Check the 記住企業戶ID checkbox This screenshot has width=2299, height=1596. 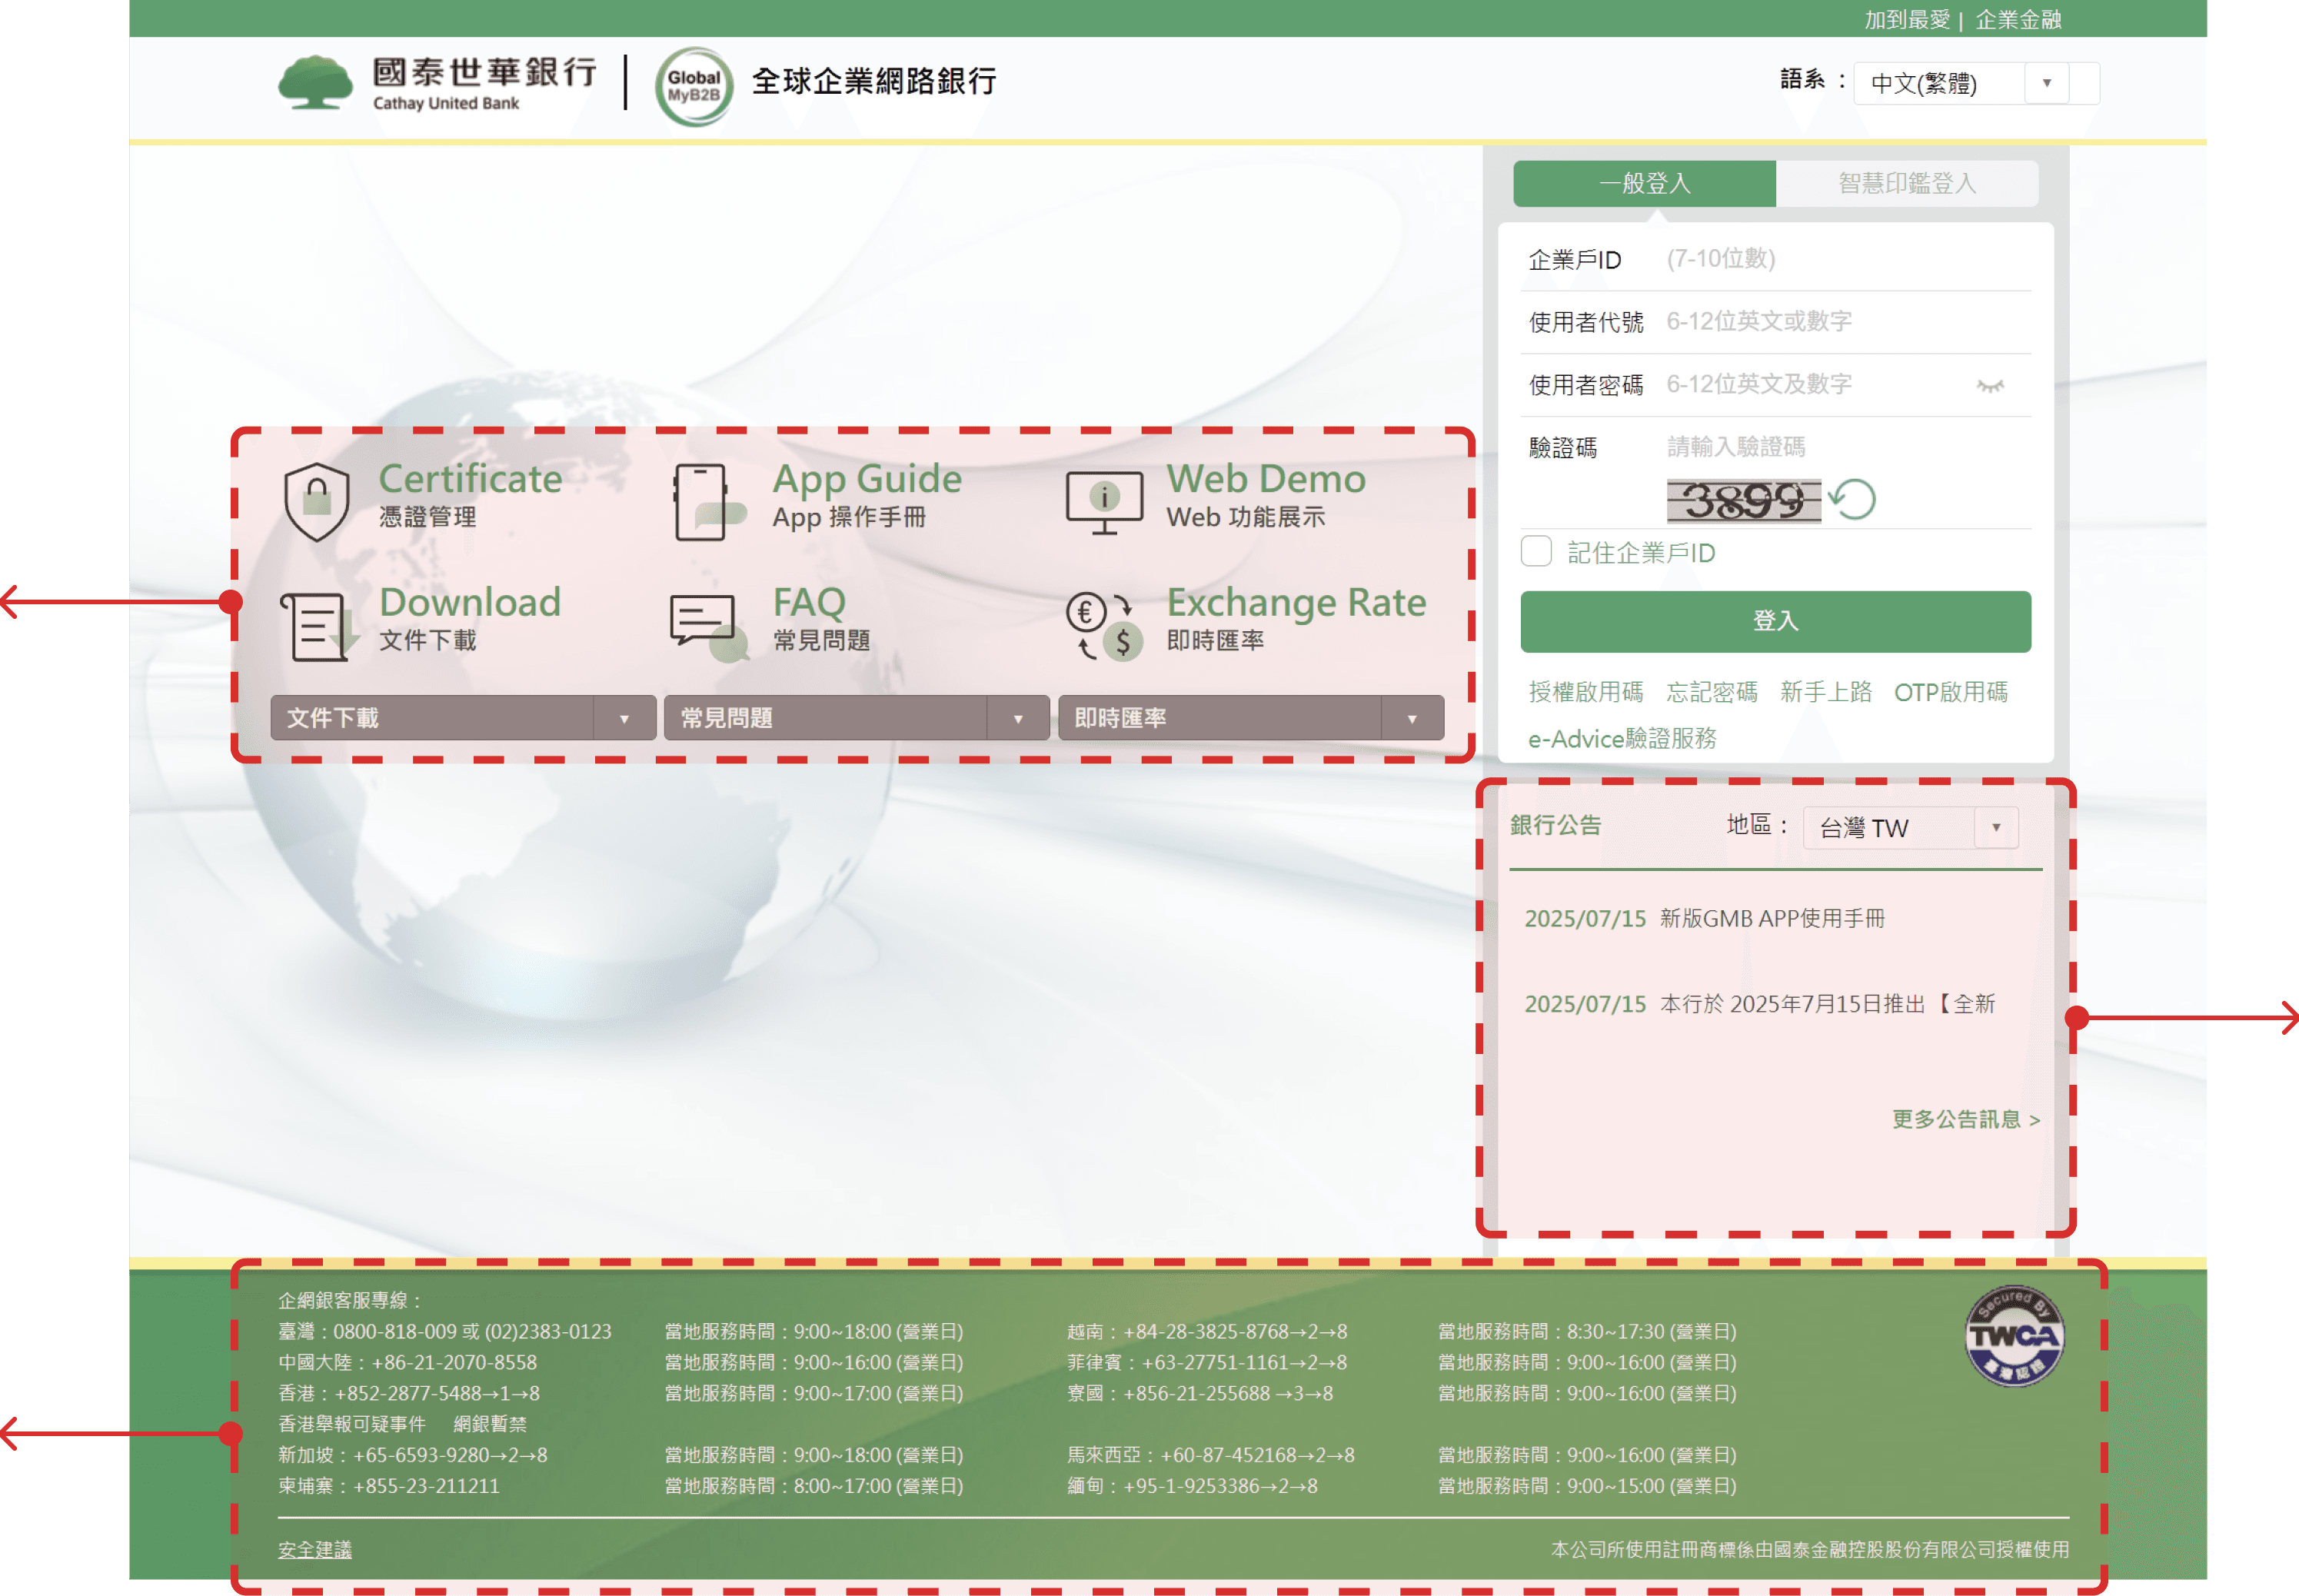pyautogui.click(x=1536, y=552)
